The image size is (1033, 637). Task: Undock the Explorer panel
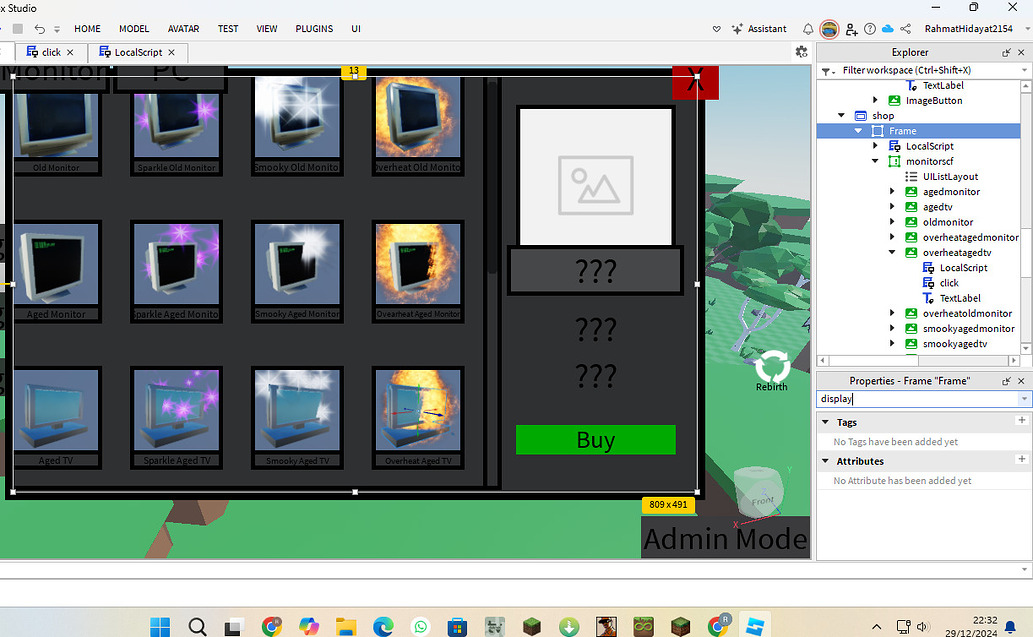[x=1006, y=52]
